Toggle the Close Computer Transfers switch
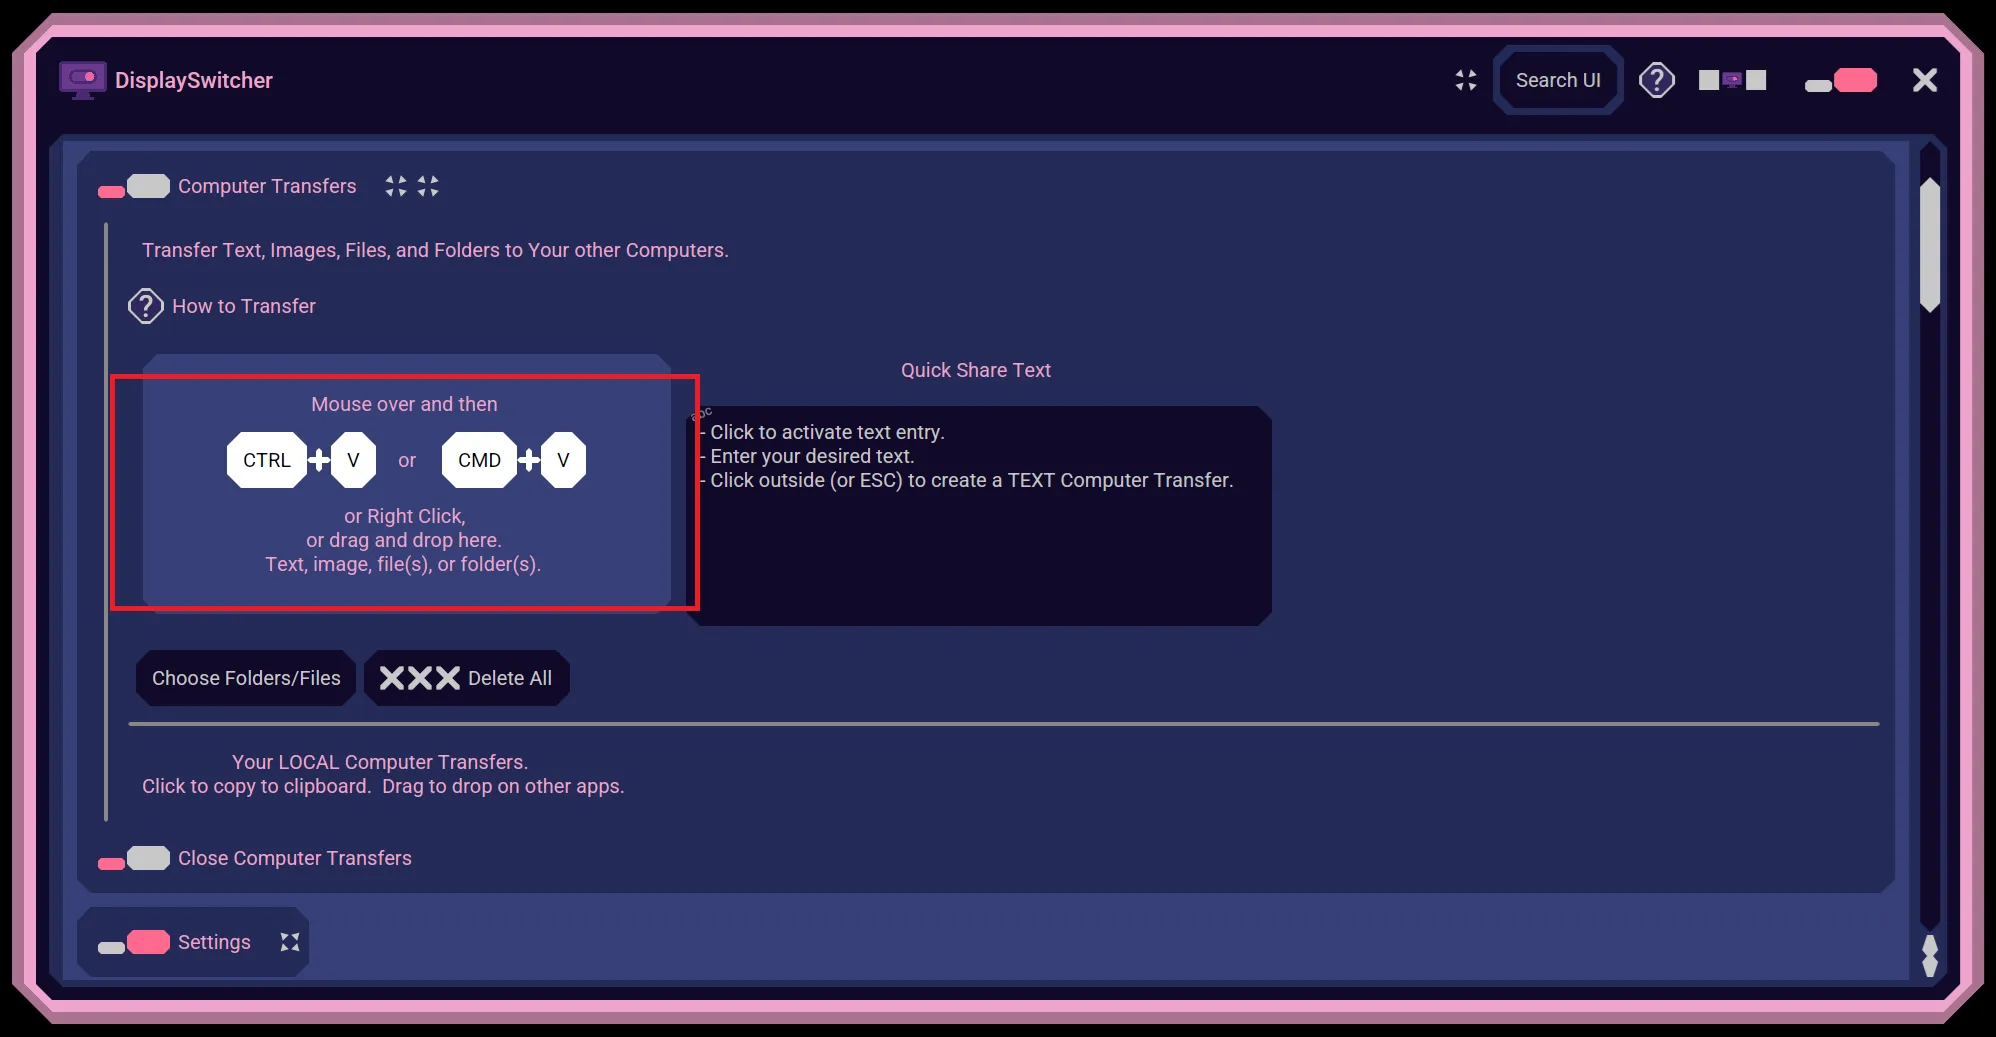Image resolution: width=1996 pixels, height=1037 pixels. 134,858
